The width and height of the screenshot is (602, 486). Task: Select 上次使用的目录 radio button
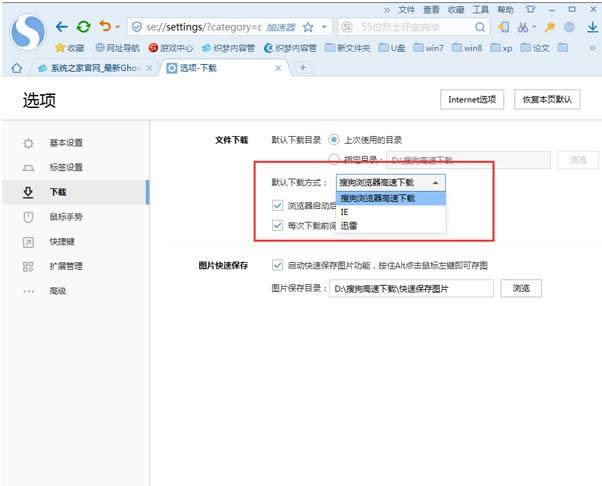coord(334,140)
